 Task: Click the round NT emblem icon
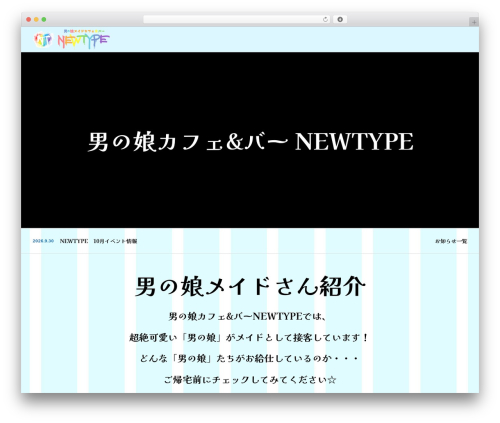click(x=43, y=40)
